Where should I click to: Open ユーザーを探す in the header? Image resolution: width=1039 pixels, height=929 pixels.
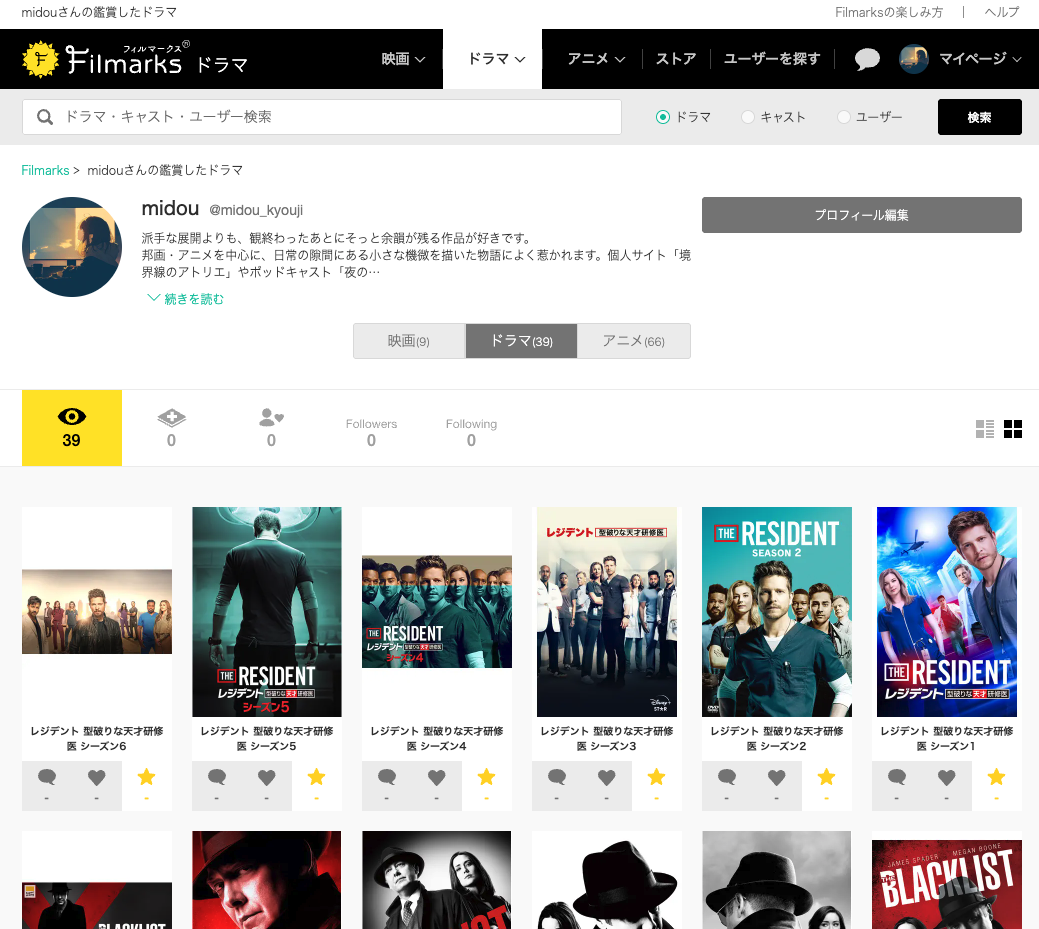tap(771, 59)
